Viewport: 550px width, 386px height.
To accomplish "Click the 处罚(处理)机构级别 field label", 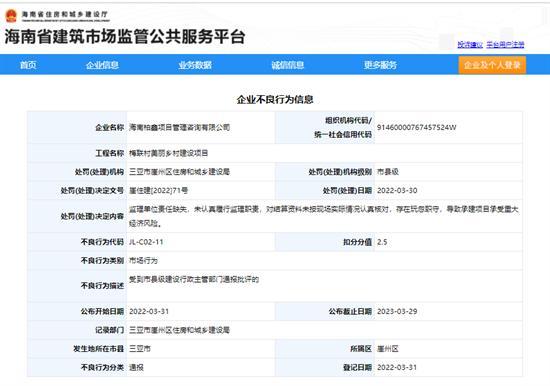I will click(340, 172).
